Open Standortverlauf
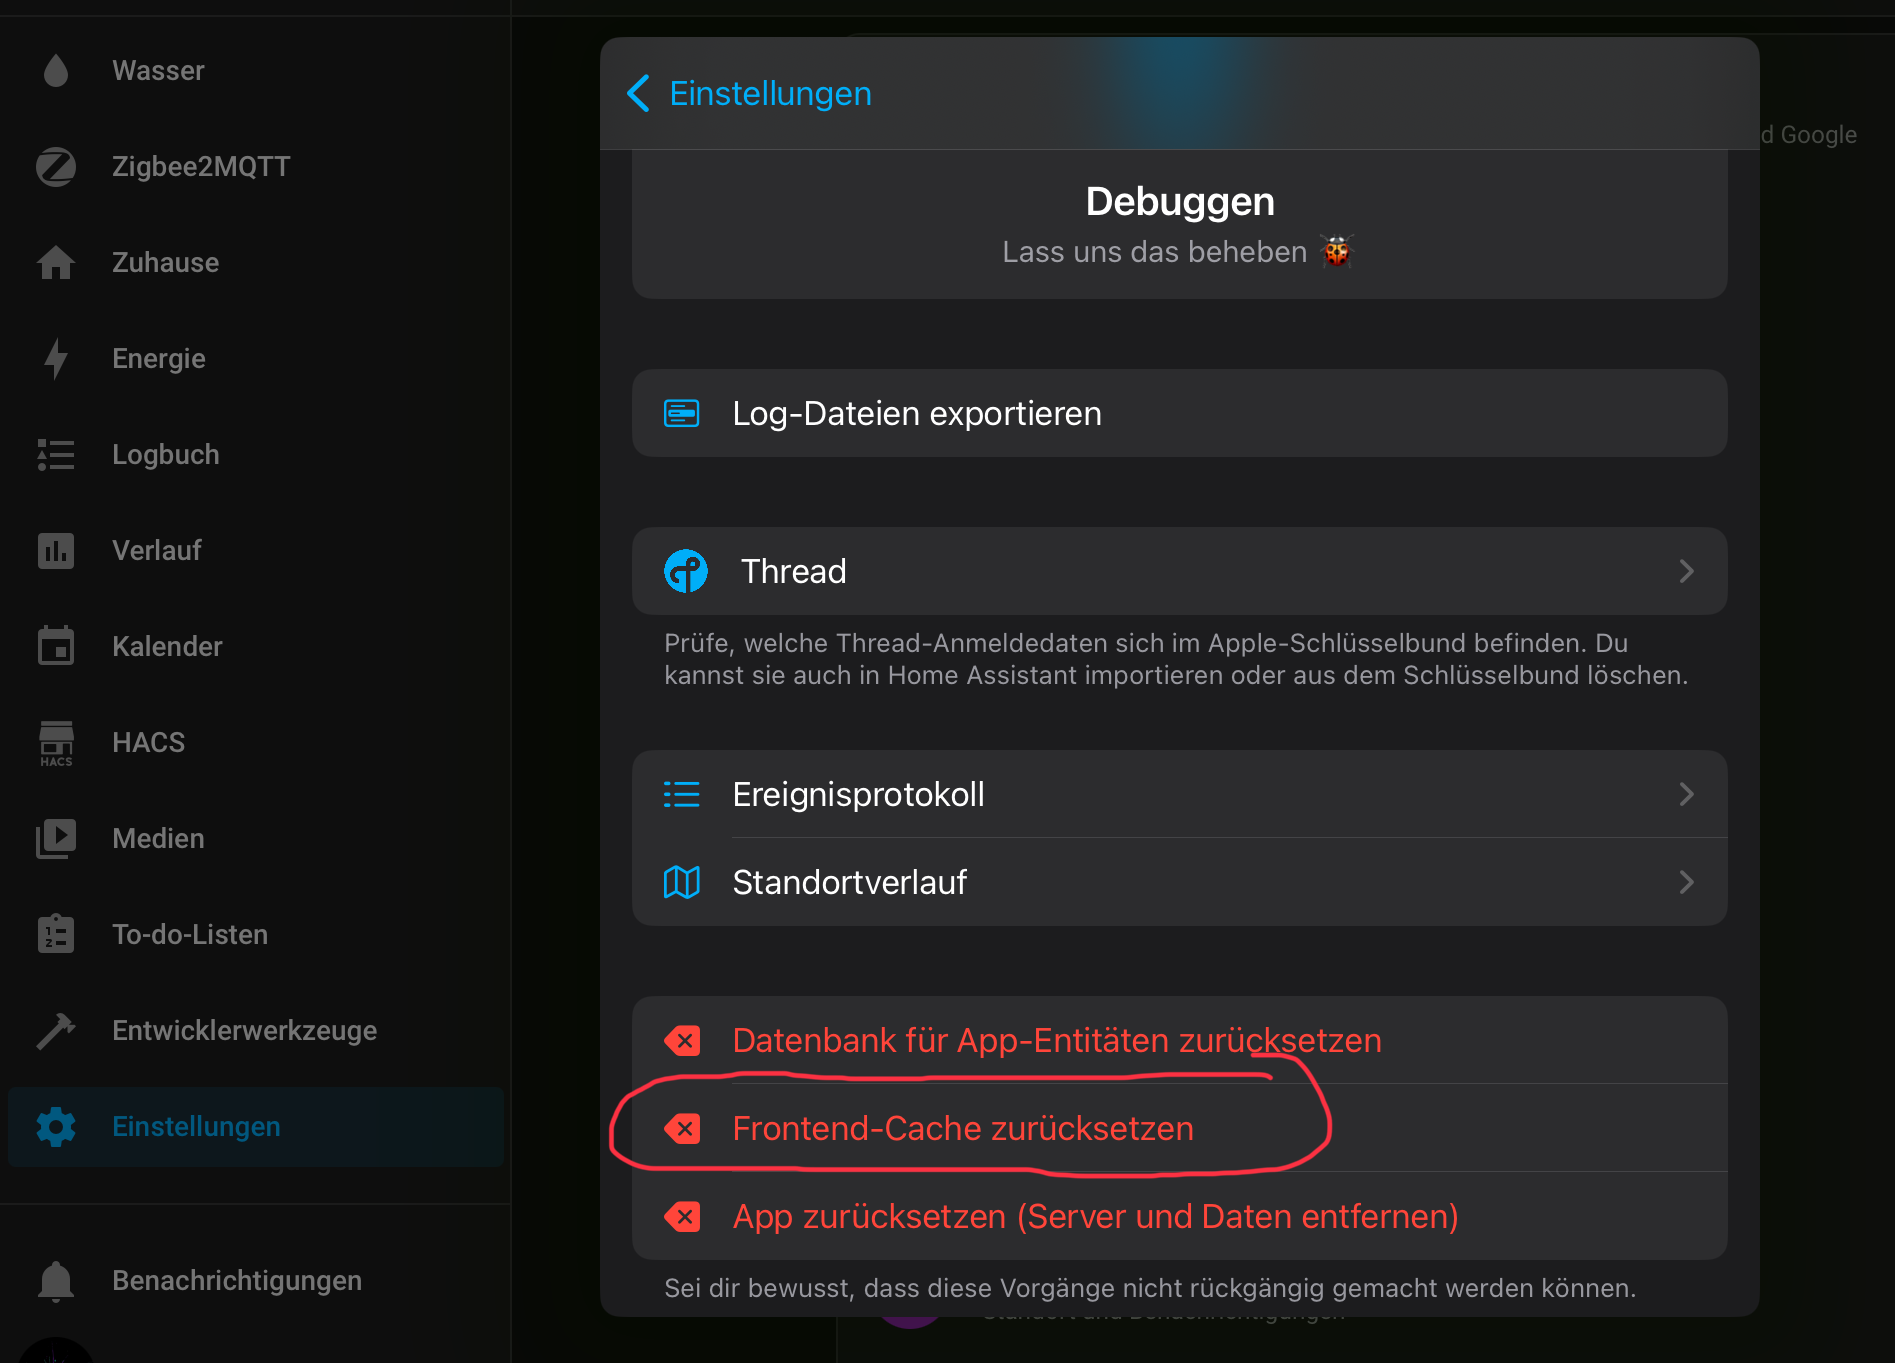Image resolution: width=1895 pixels, height=1363 pixels. click(x=1179, y=882)
